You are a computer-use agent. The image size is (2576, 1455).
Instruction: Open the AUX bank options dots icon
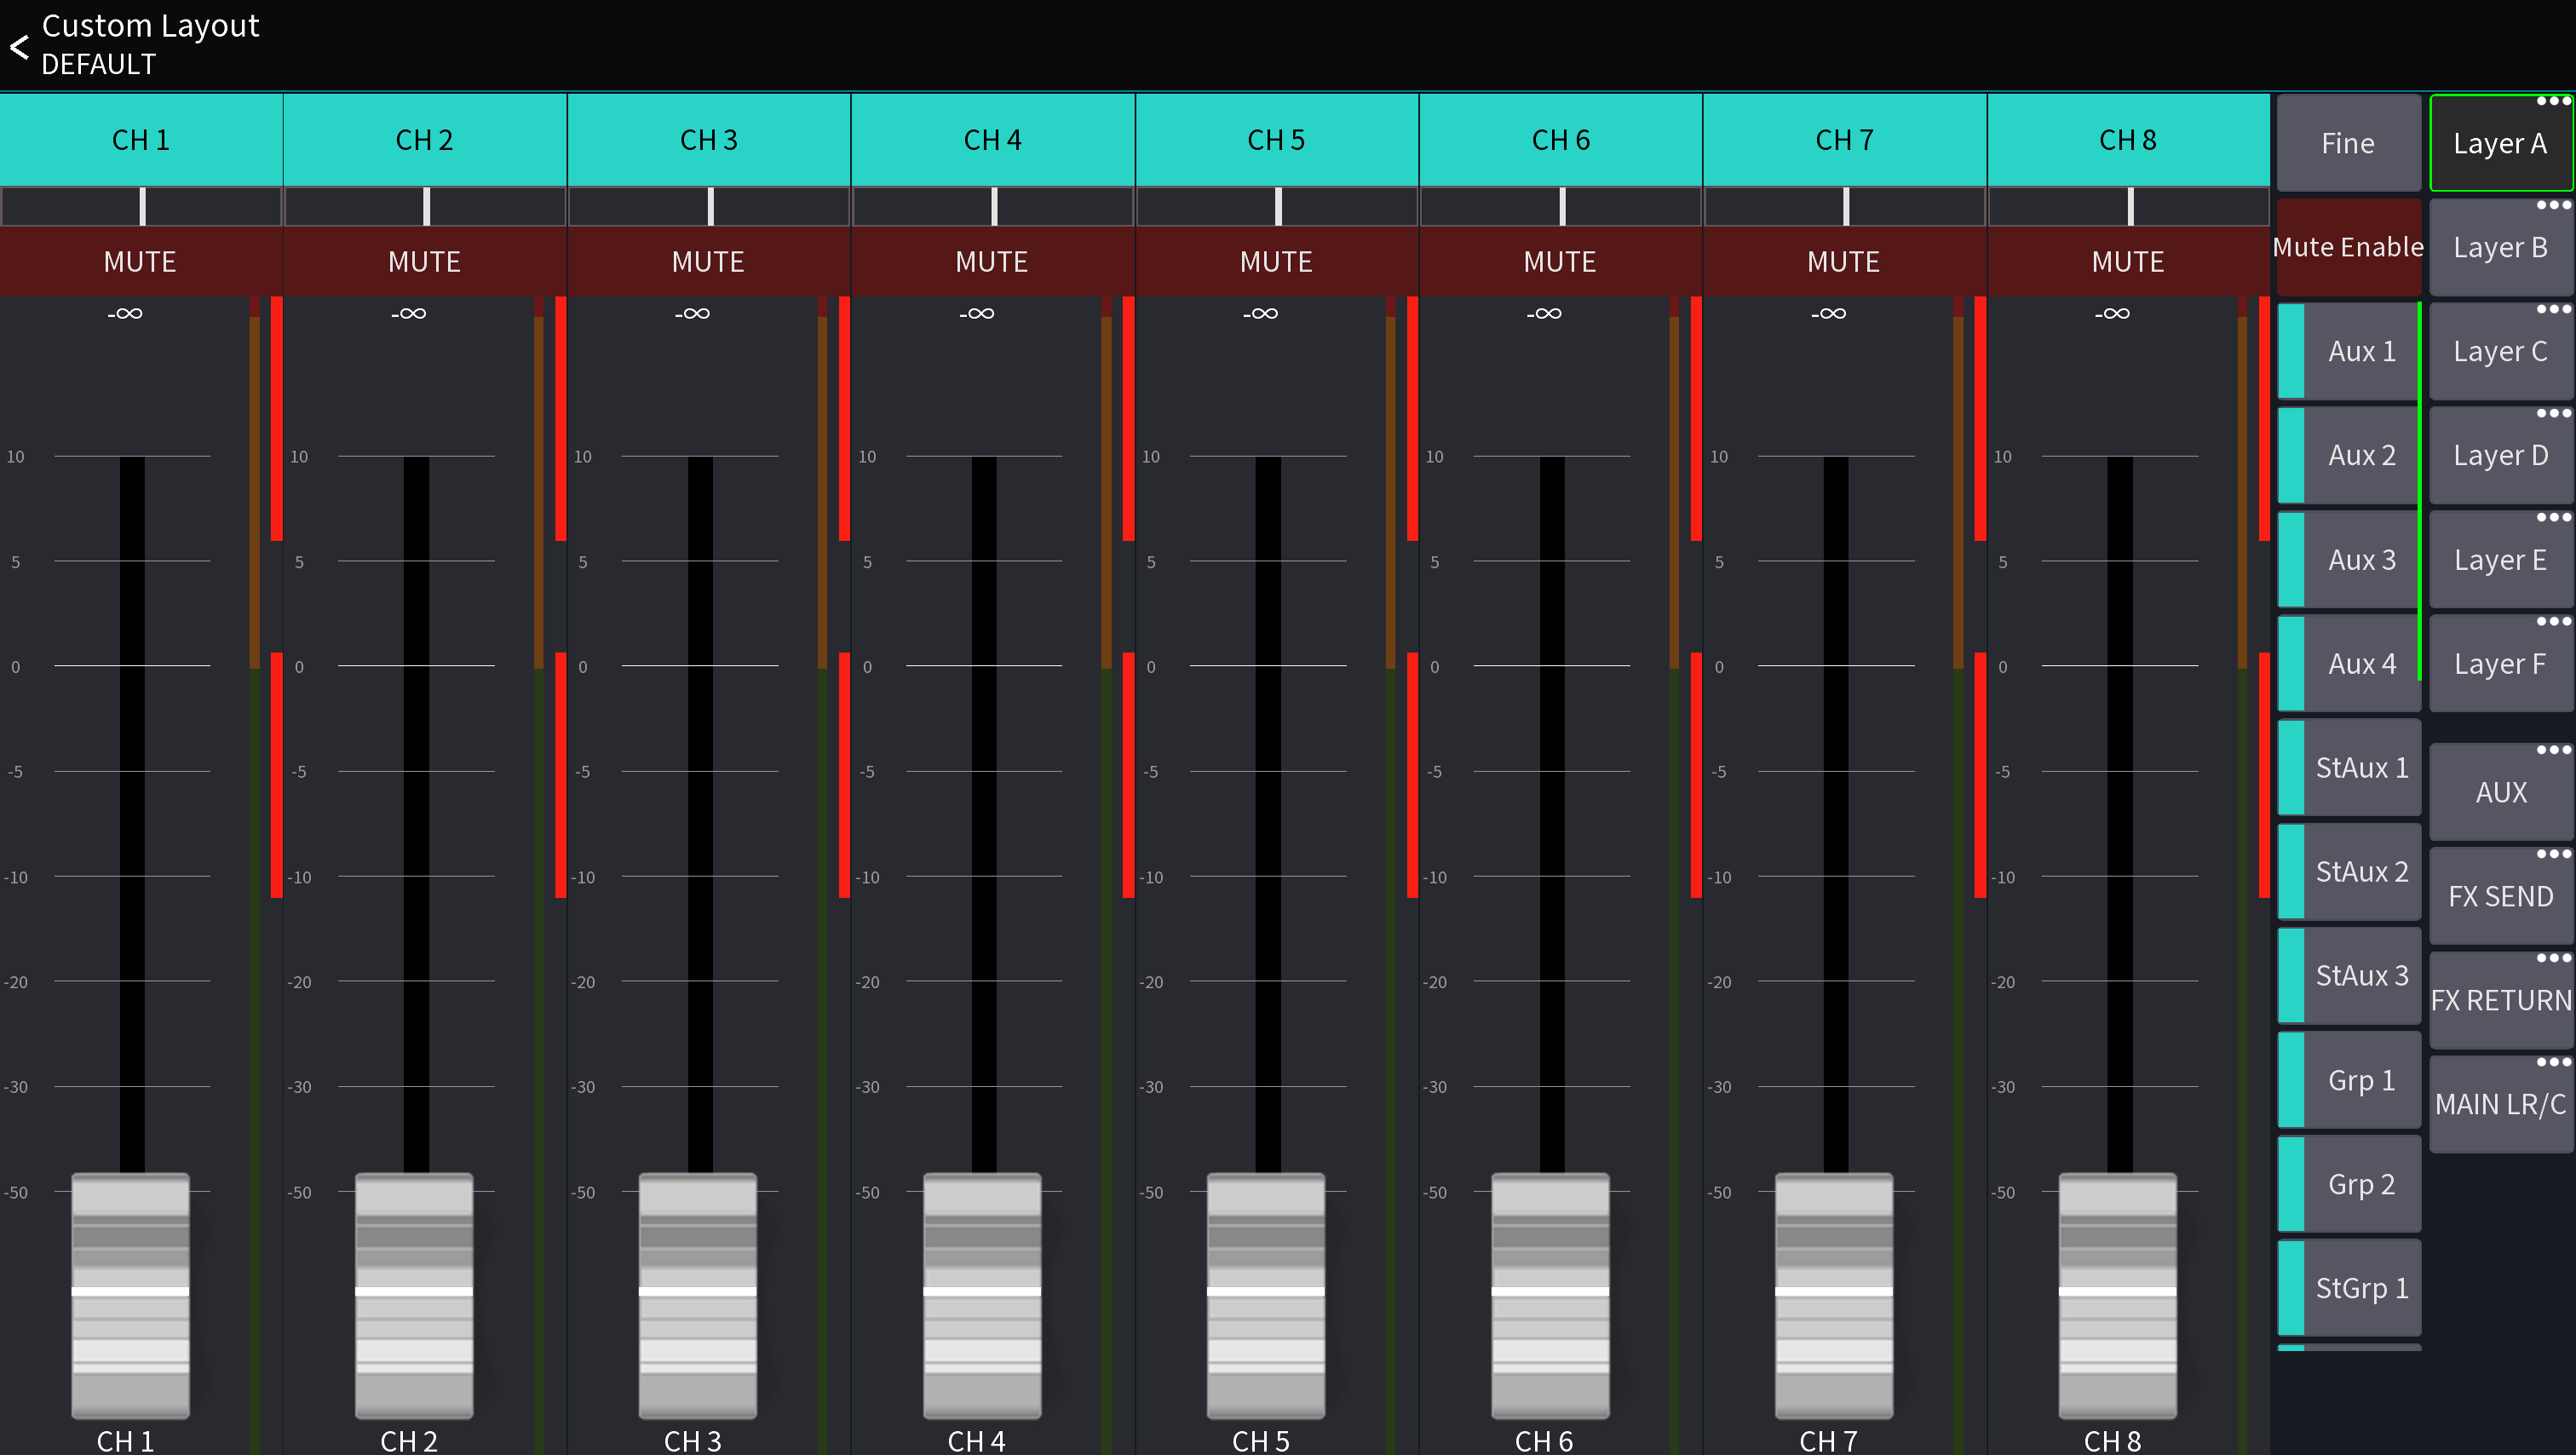click(x=2553, y=749)
